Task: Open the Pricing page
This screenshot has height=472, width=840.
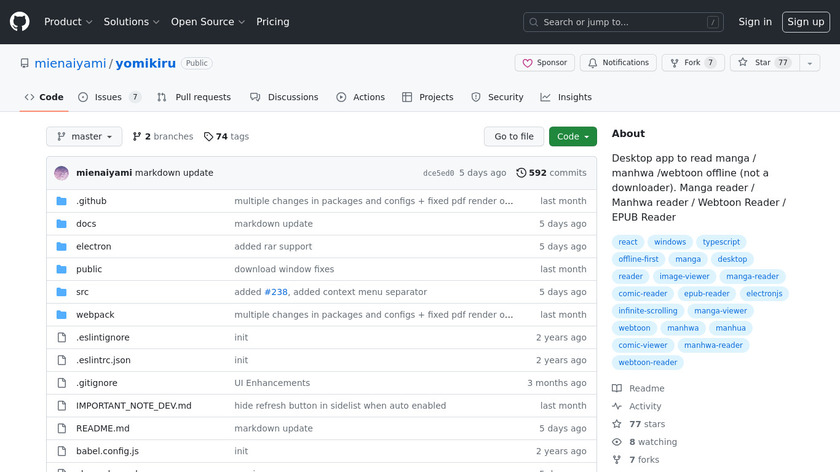Action: pos(273,22)
